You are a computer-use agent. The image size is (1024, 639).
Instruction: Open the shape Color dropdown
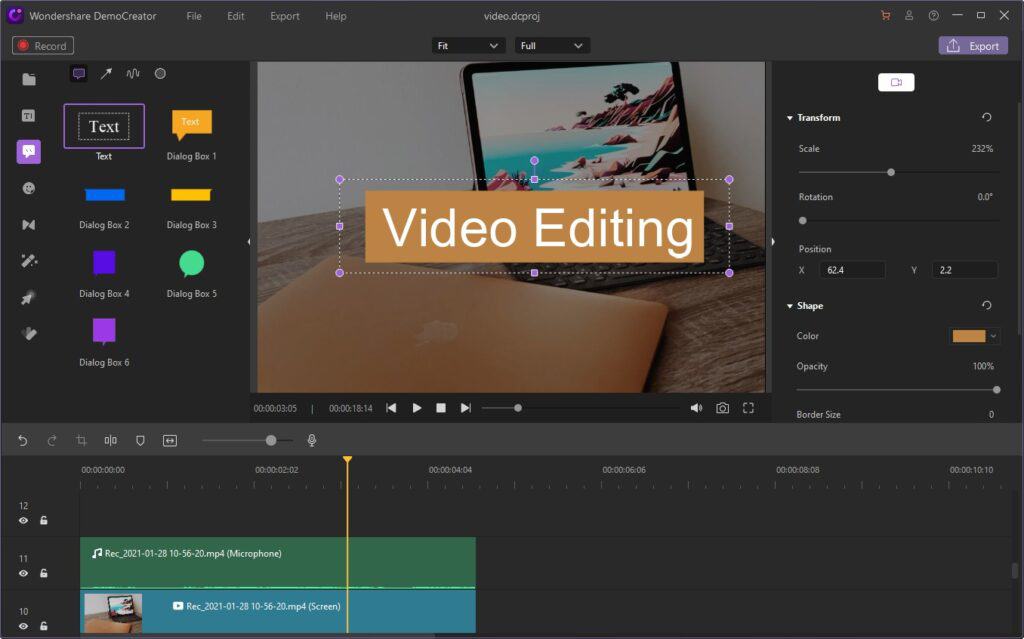point(974,336)
